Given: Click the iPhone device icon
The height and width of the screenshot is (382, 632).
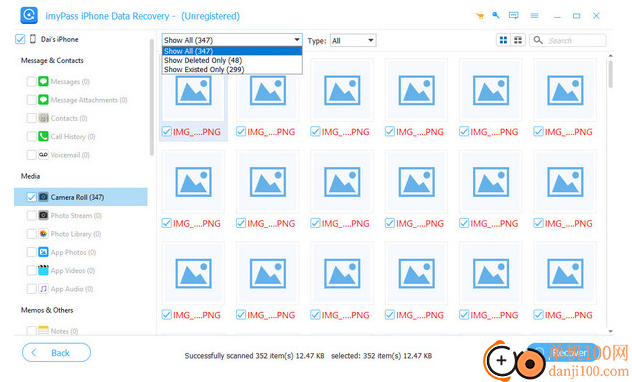Looking at the screenshot, I should (x=33, y=39).
